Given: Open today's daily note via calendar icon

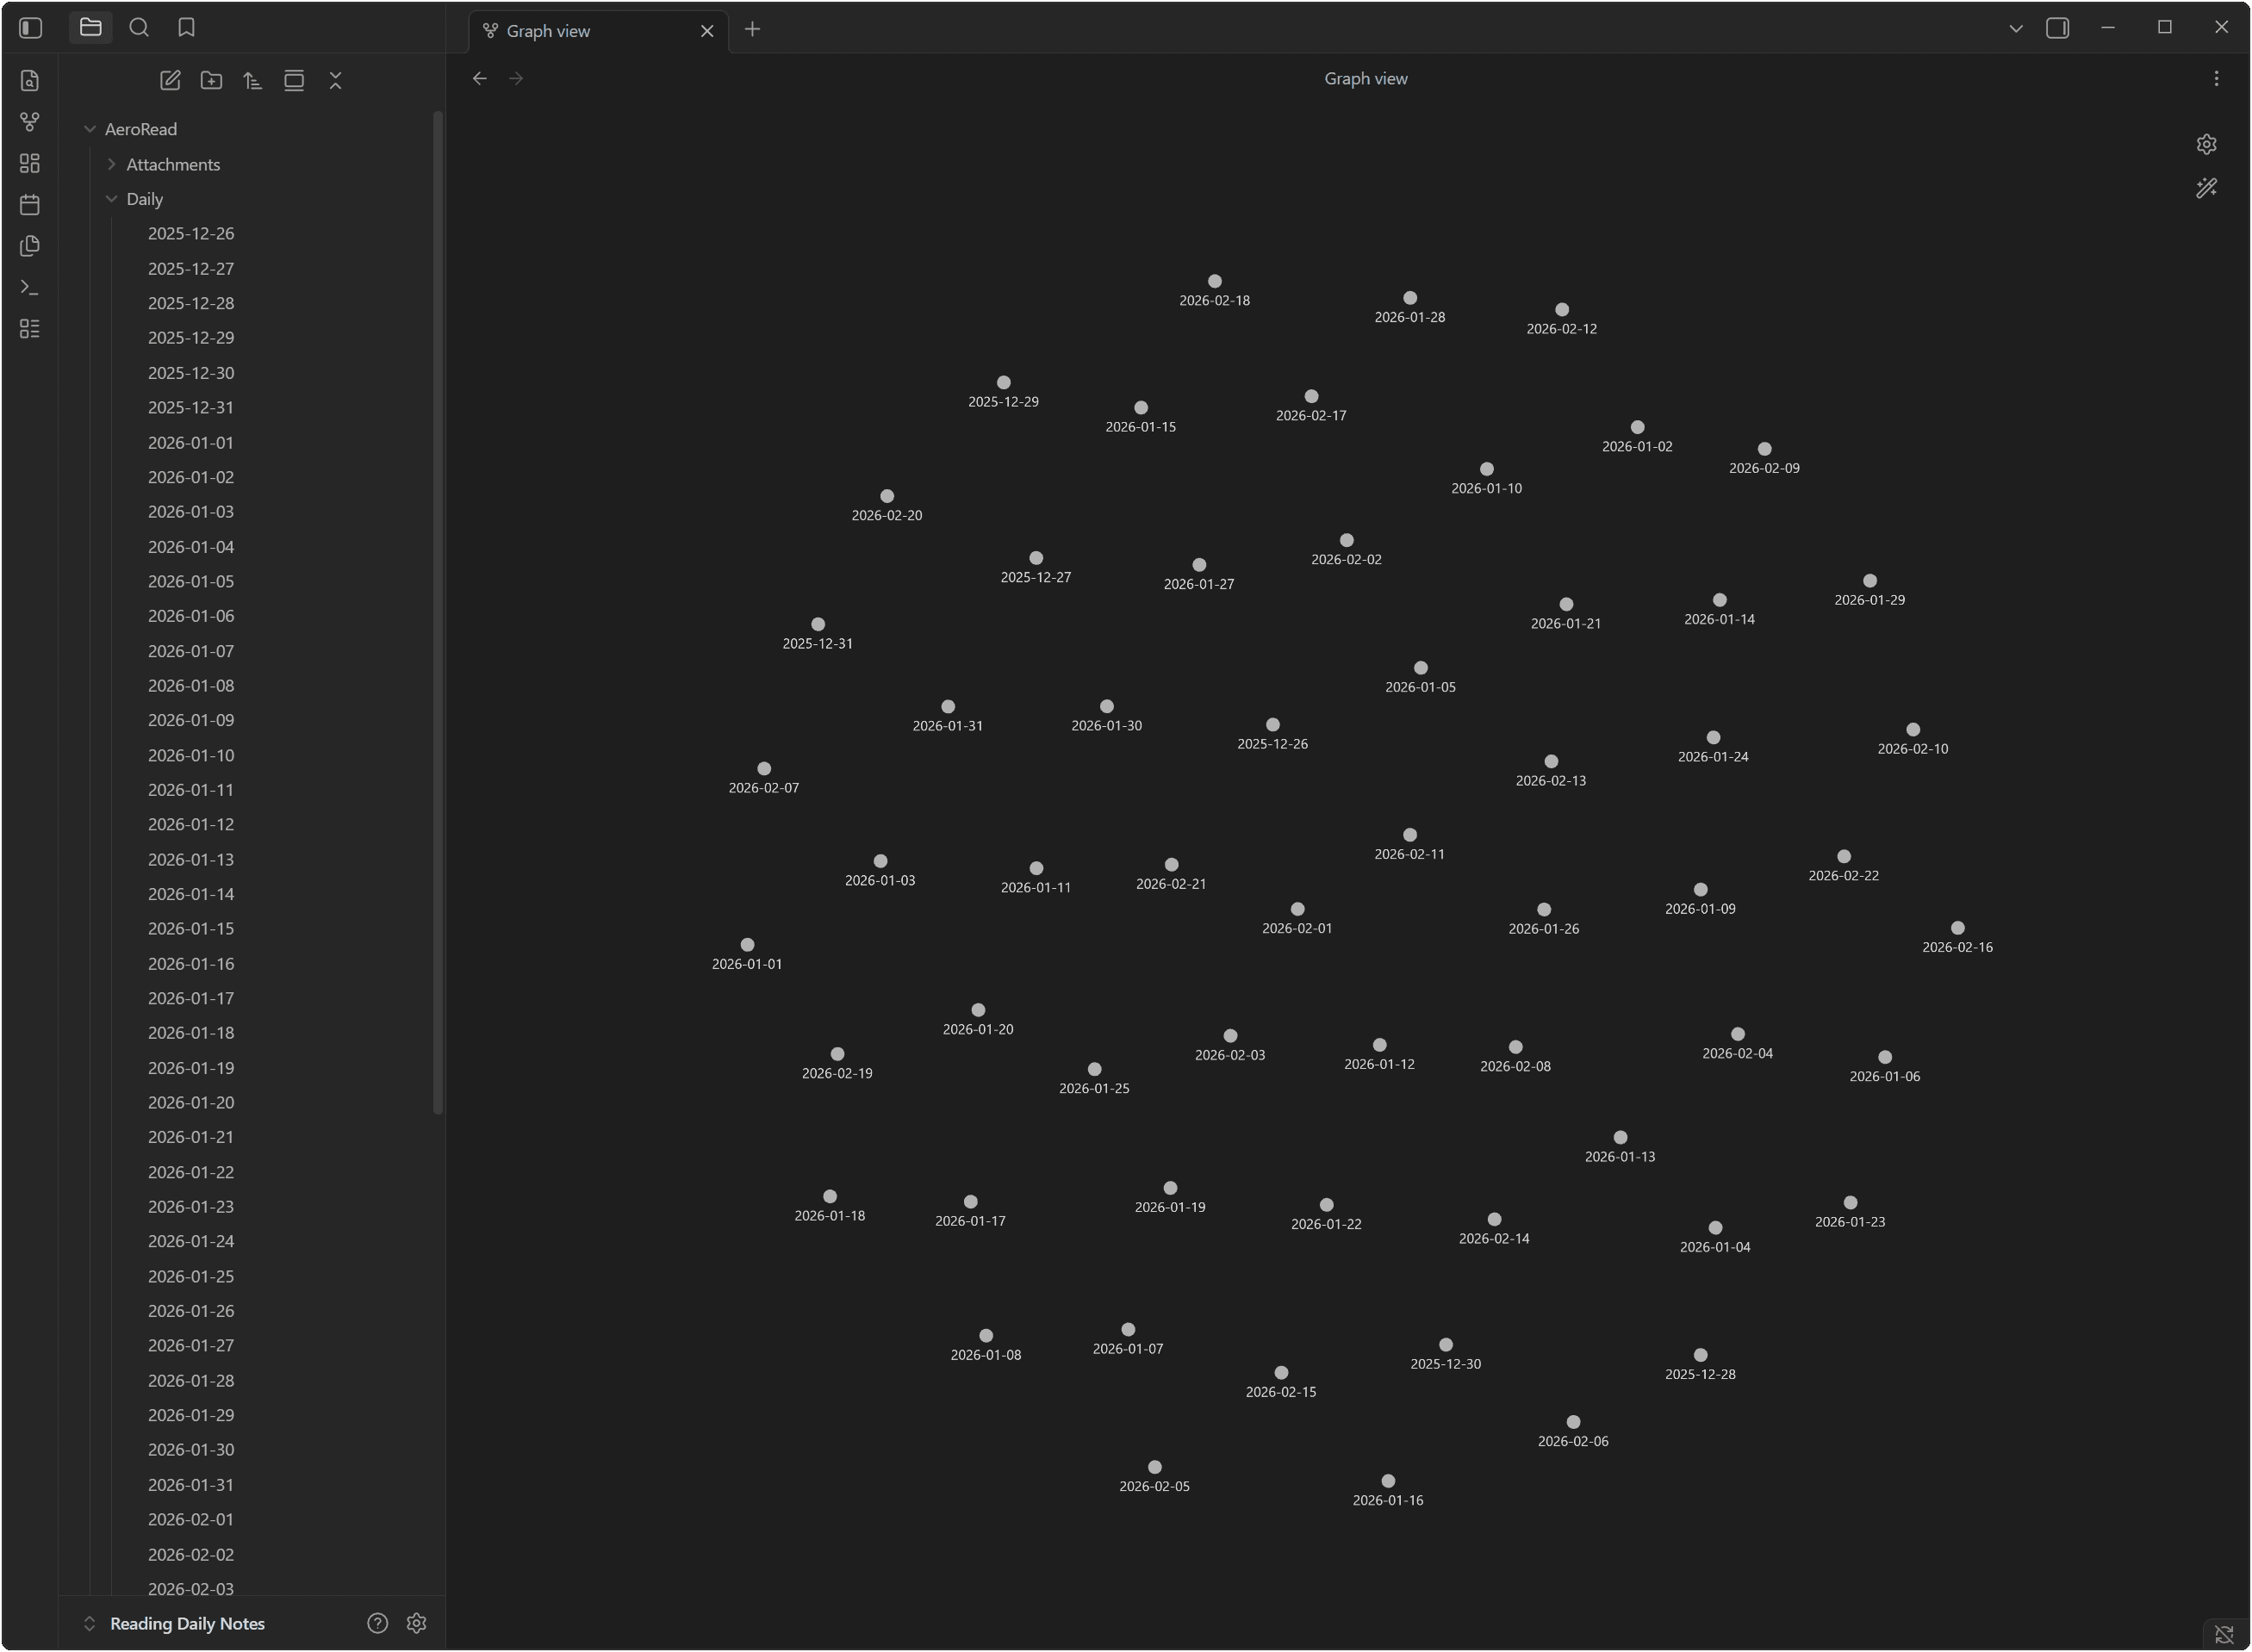Looking at the screenshot, I should click(30, 204).
